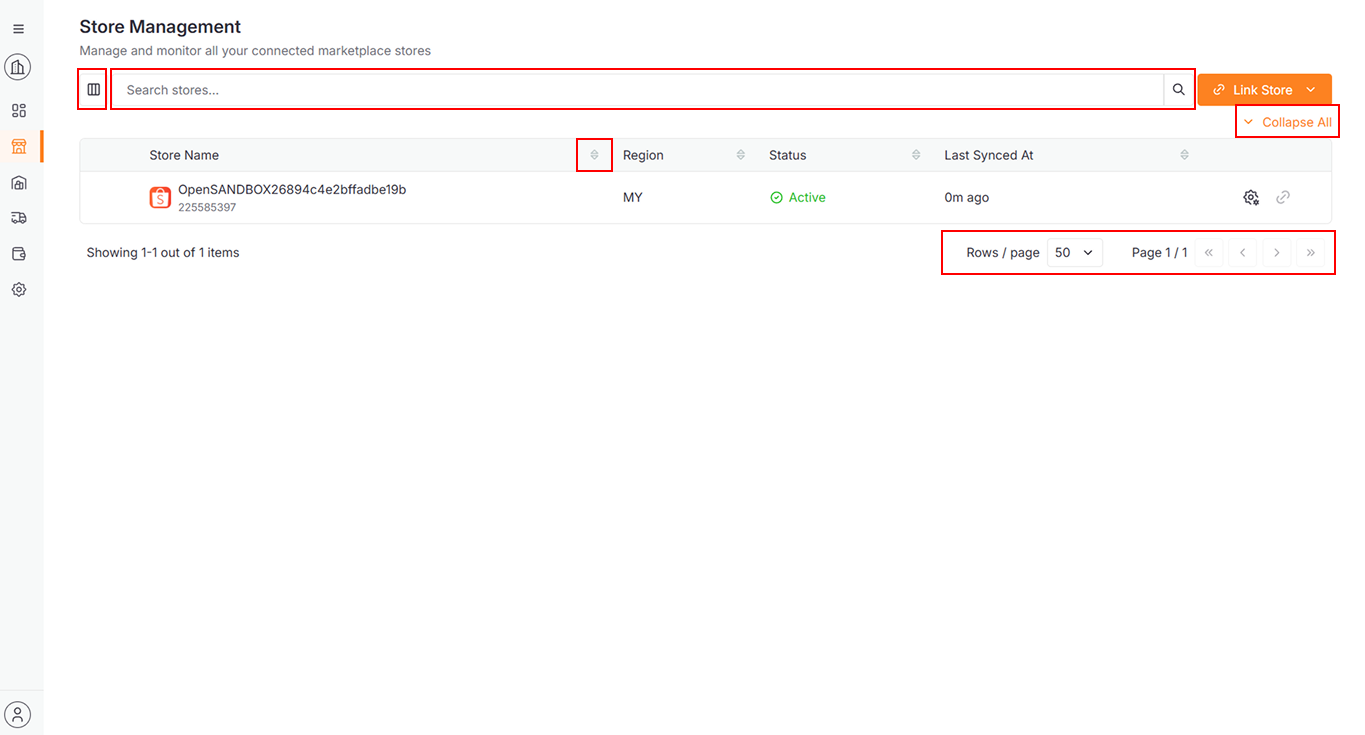Toggle the hamburger sidebar menu
Viewport: 1365px width, 735px height.
[18, 29]
